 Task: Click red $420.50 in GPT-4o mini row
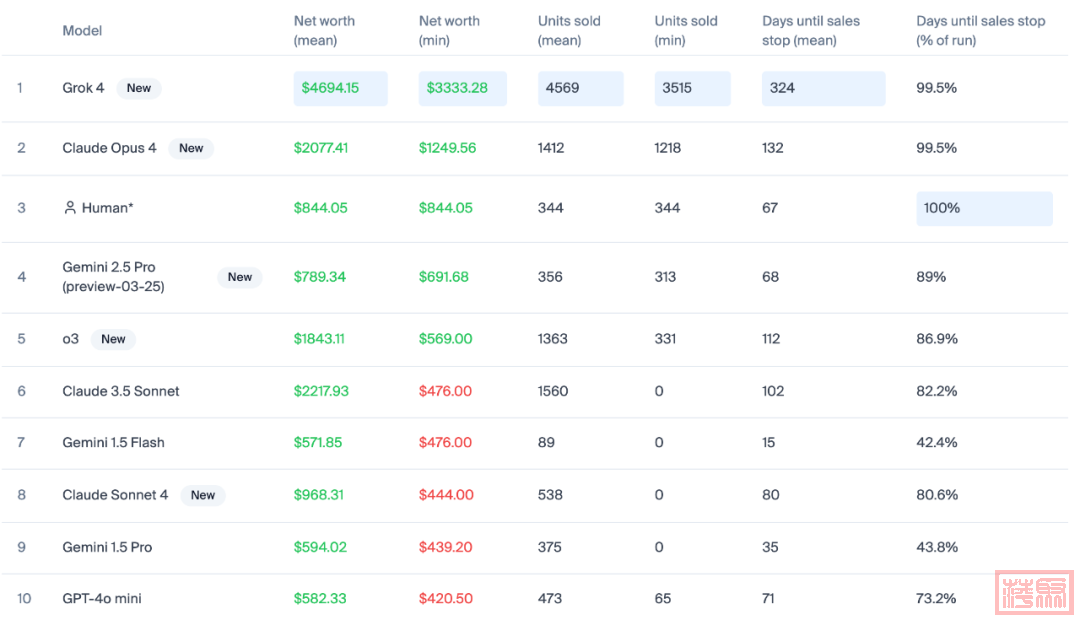446,599
